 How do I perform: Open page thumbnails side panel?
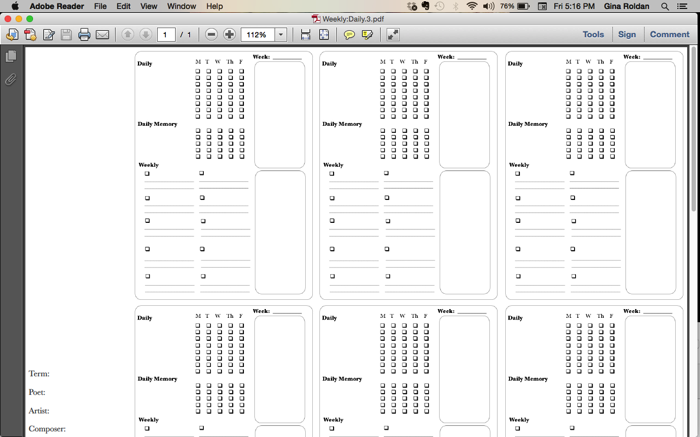(x=11, y=56)
